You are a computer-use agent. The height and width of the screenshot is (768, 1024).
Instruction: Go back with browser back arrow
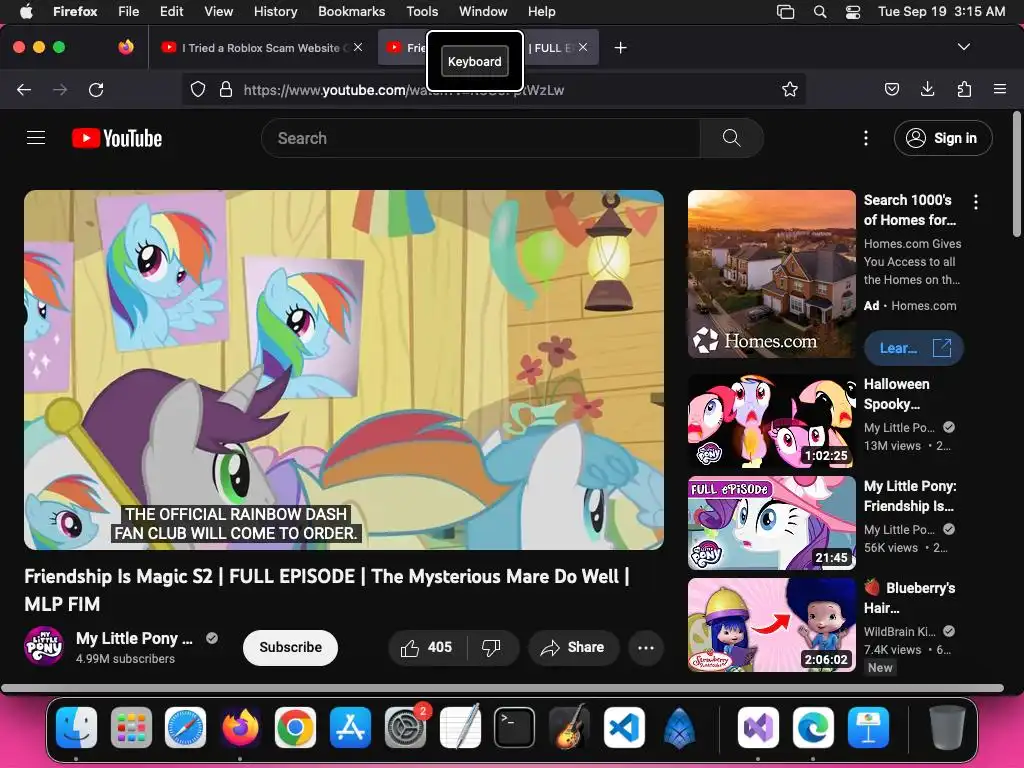(24, 89)
